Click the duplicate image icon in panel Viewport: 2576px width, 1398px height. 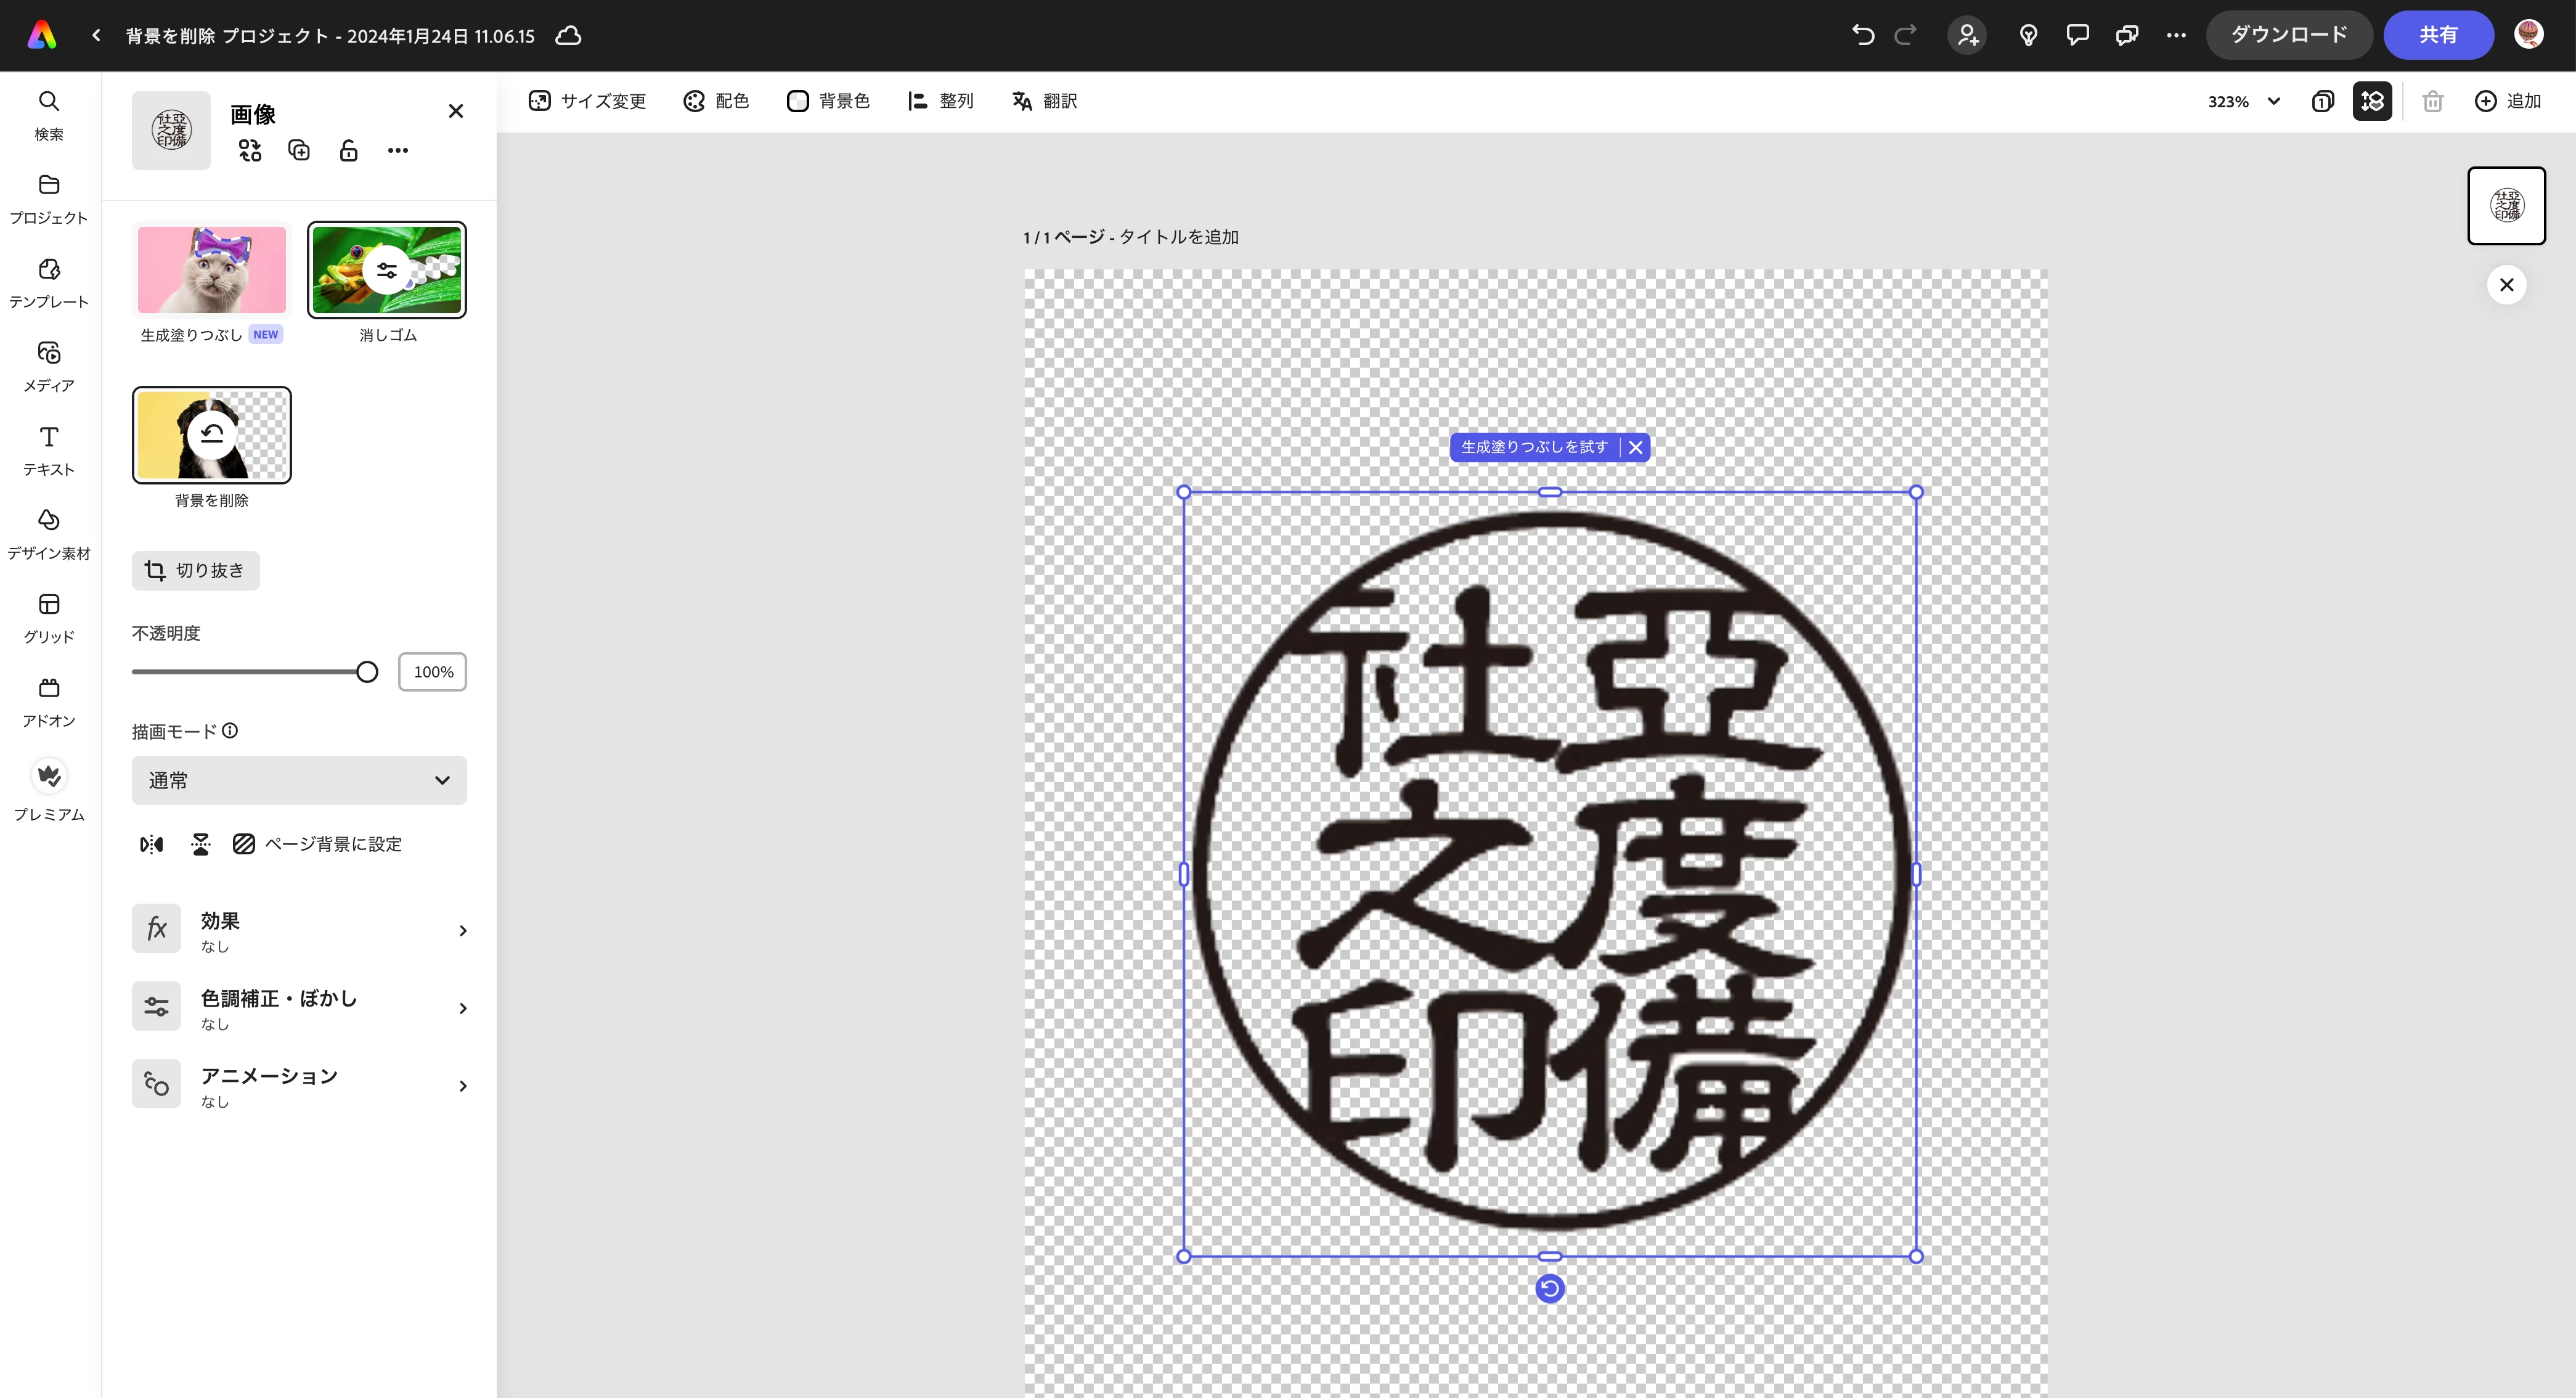(299, 150)
